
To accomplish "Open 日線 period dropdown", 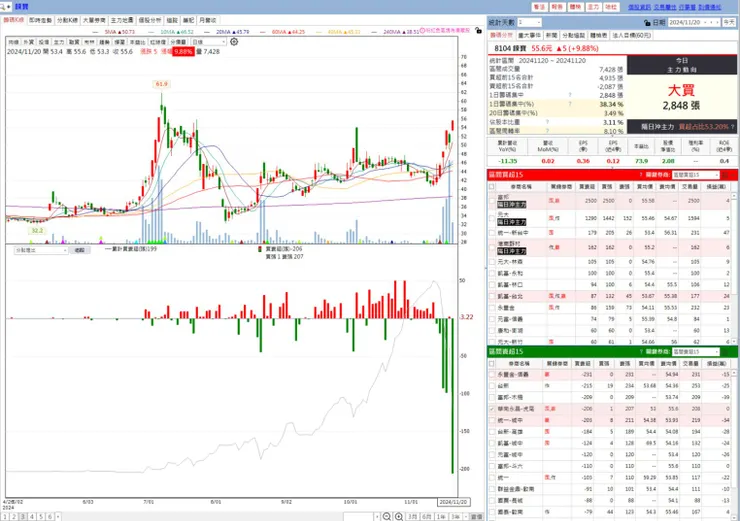I will pyautogui.click(x=208, y=42).
